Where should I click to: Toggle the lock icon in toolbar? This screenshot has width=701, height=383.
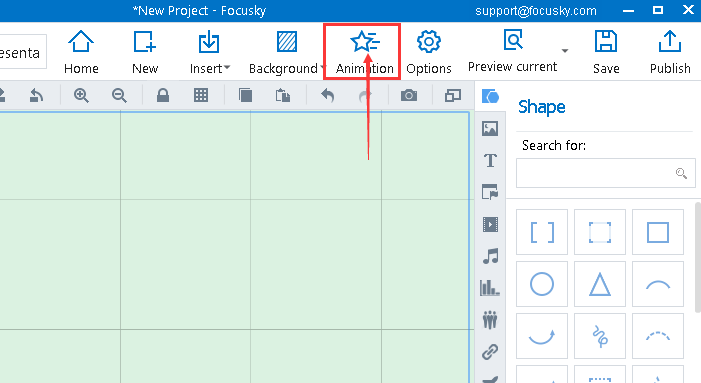(x=163, y=95)
